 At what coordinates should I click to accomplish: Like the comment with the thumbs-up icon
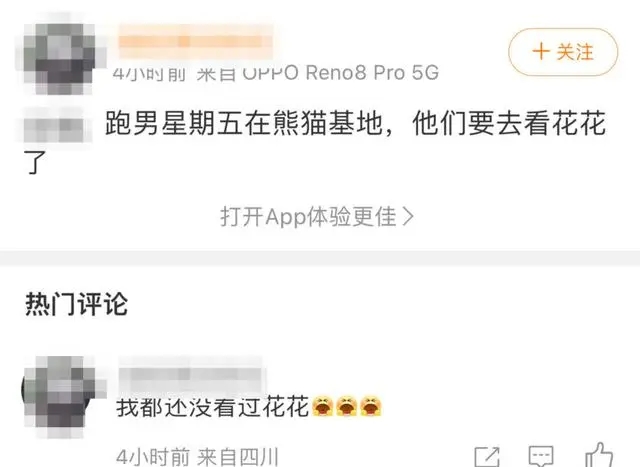tap(599, 455)
